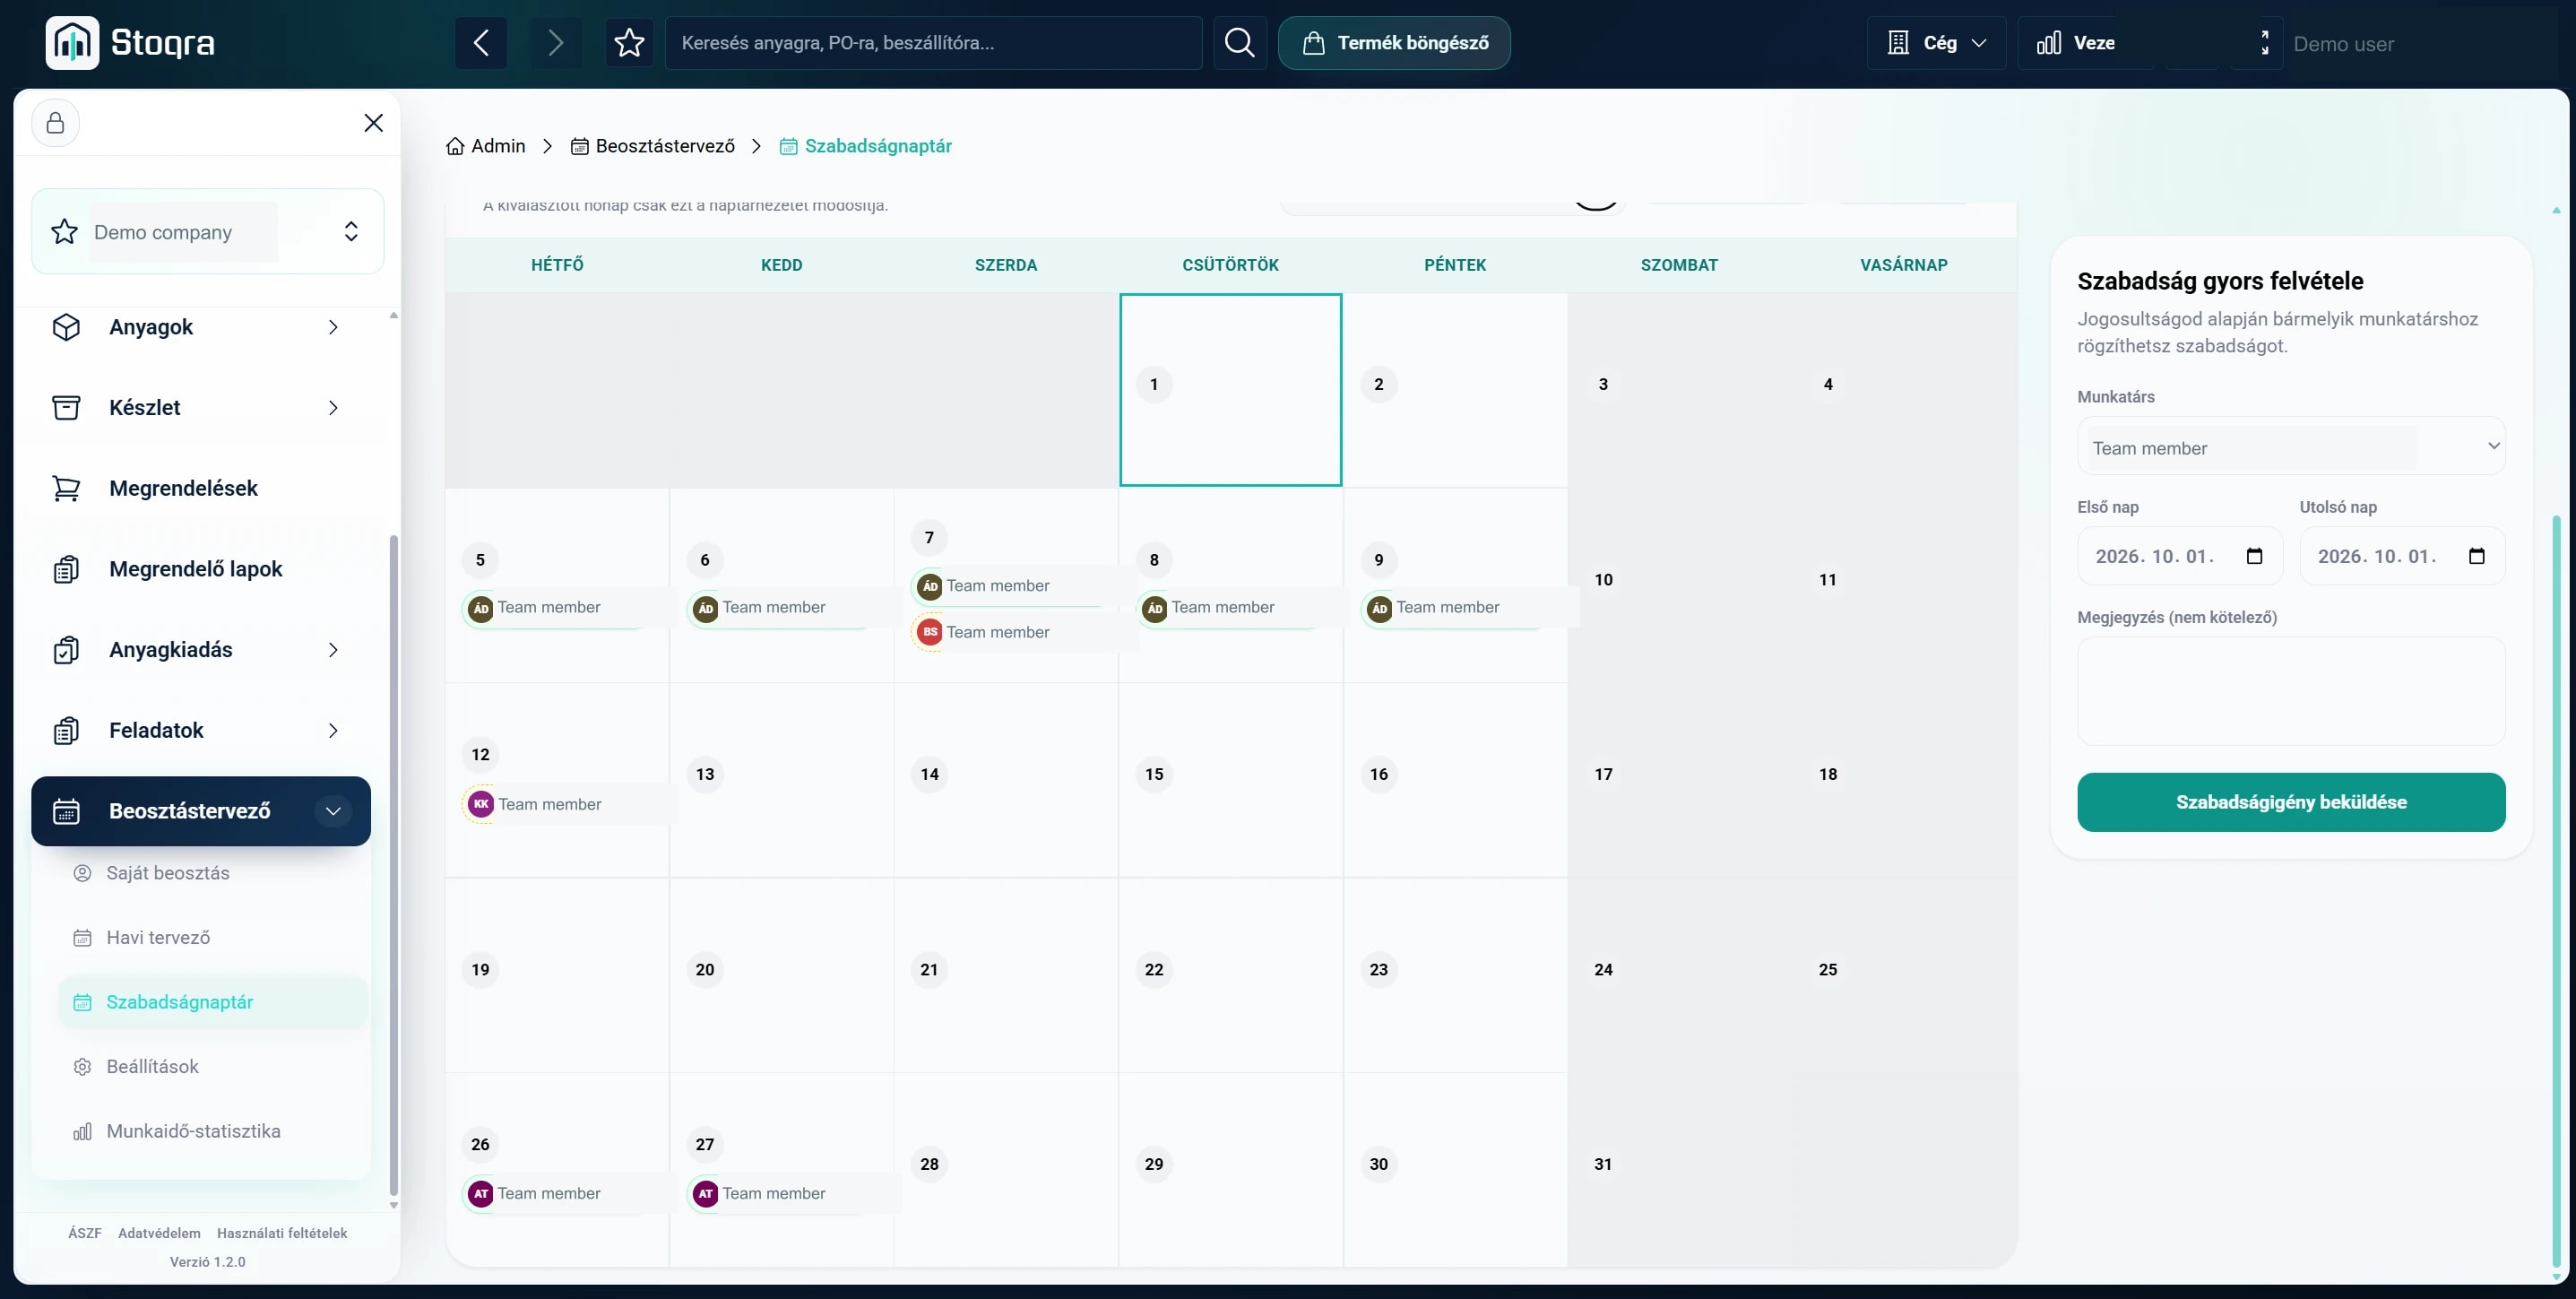The height and width of the screenshot is (1299, 2576).
Task: Open Megrendelések cart menu item
Action: 201,488
